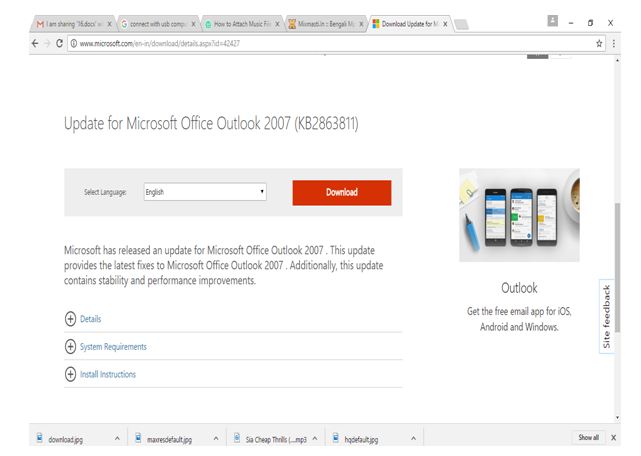Switch to the 'connect with usb' tab

point(156,24)
